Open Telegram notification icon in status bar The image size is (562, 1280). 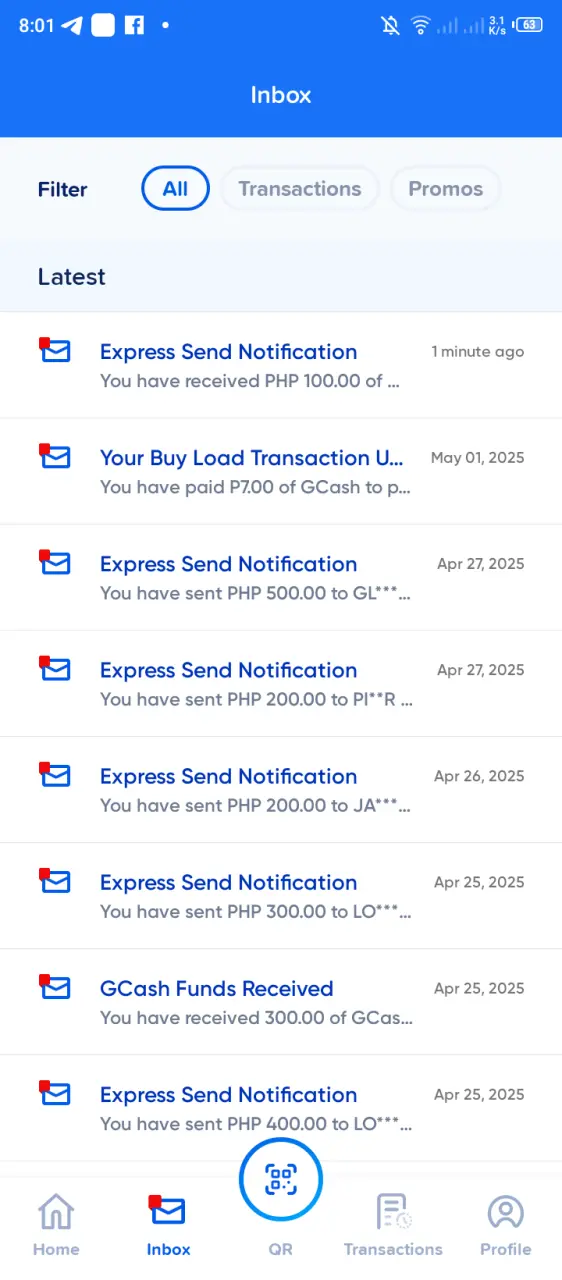point(71,26)
